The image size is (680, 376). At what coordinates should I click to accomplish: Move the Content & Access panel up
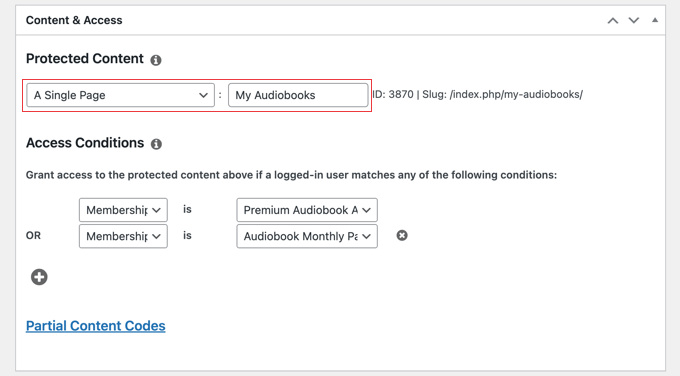coord(613,20)
